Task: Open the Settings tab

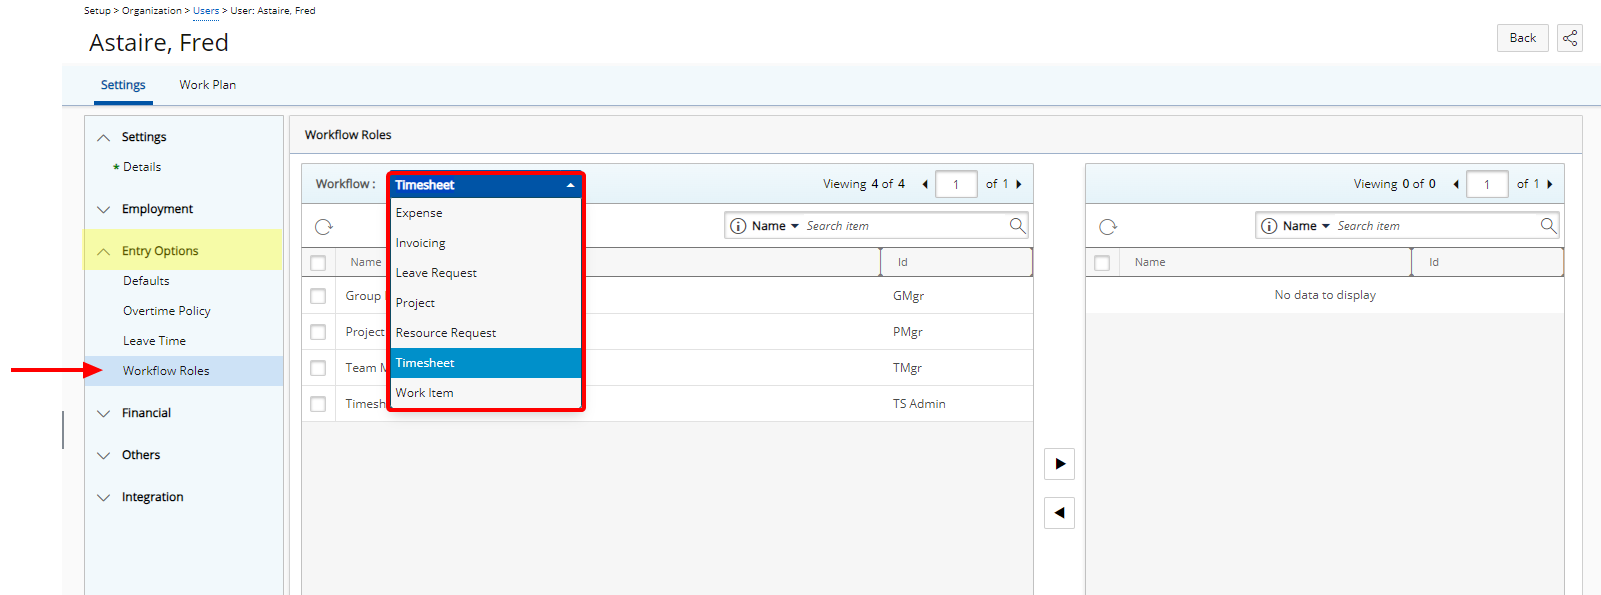Action: (x=123, y=85)
